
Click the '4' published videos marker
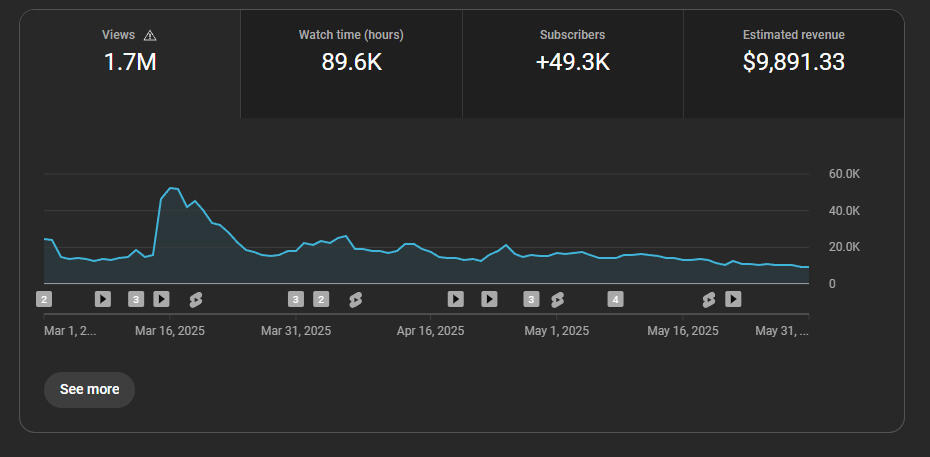(x=616, y=299)
